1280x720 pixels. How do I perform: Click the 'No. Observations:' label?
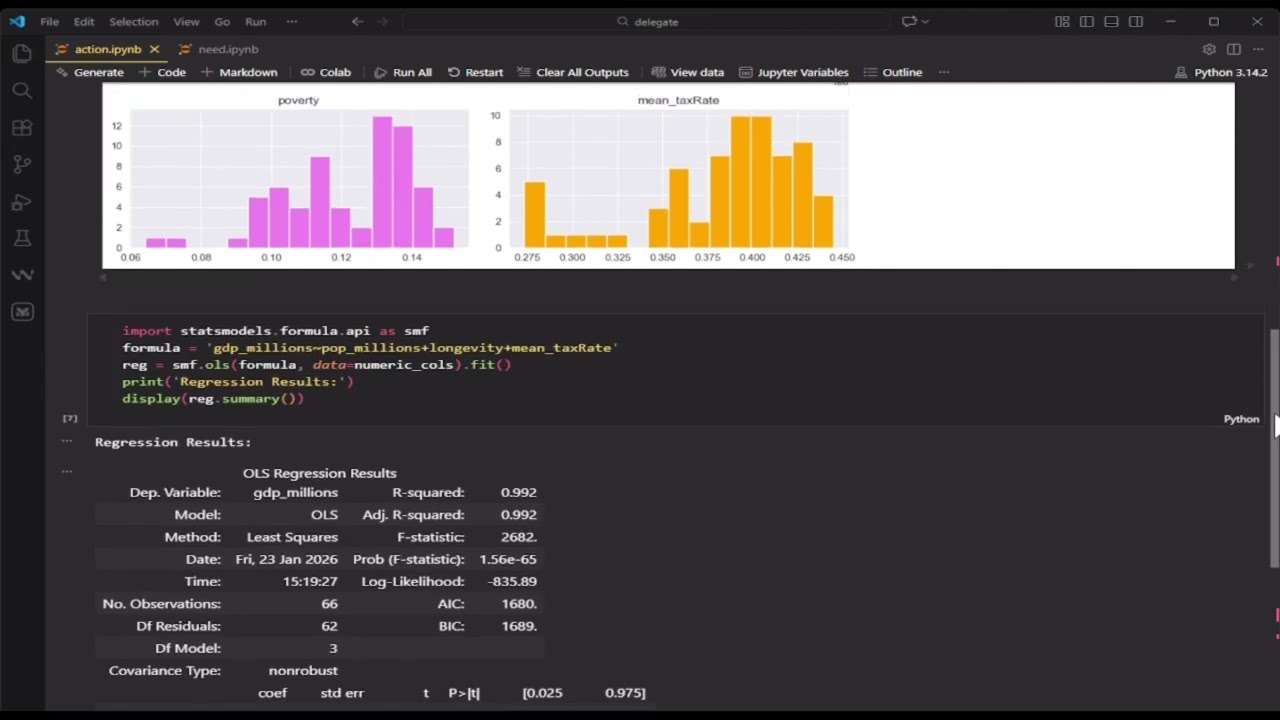[x=162, y=604]
